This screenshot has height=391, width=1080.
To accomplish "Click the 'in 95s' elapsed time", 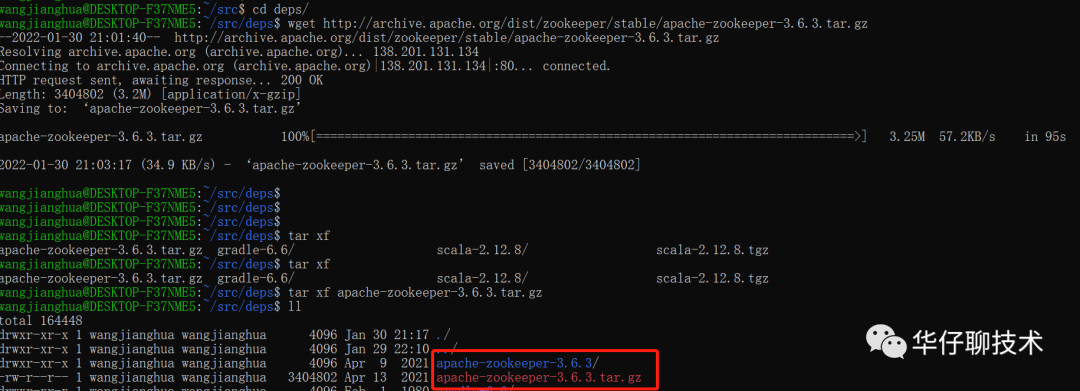I will click(1045, 136).
